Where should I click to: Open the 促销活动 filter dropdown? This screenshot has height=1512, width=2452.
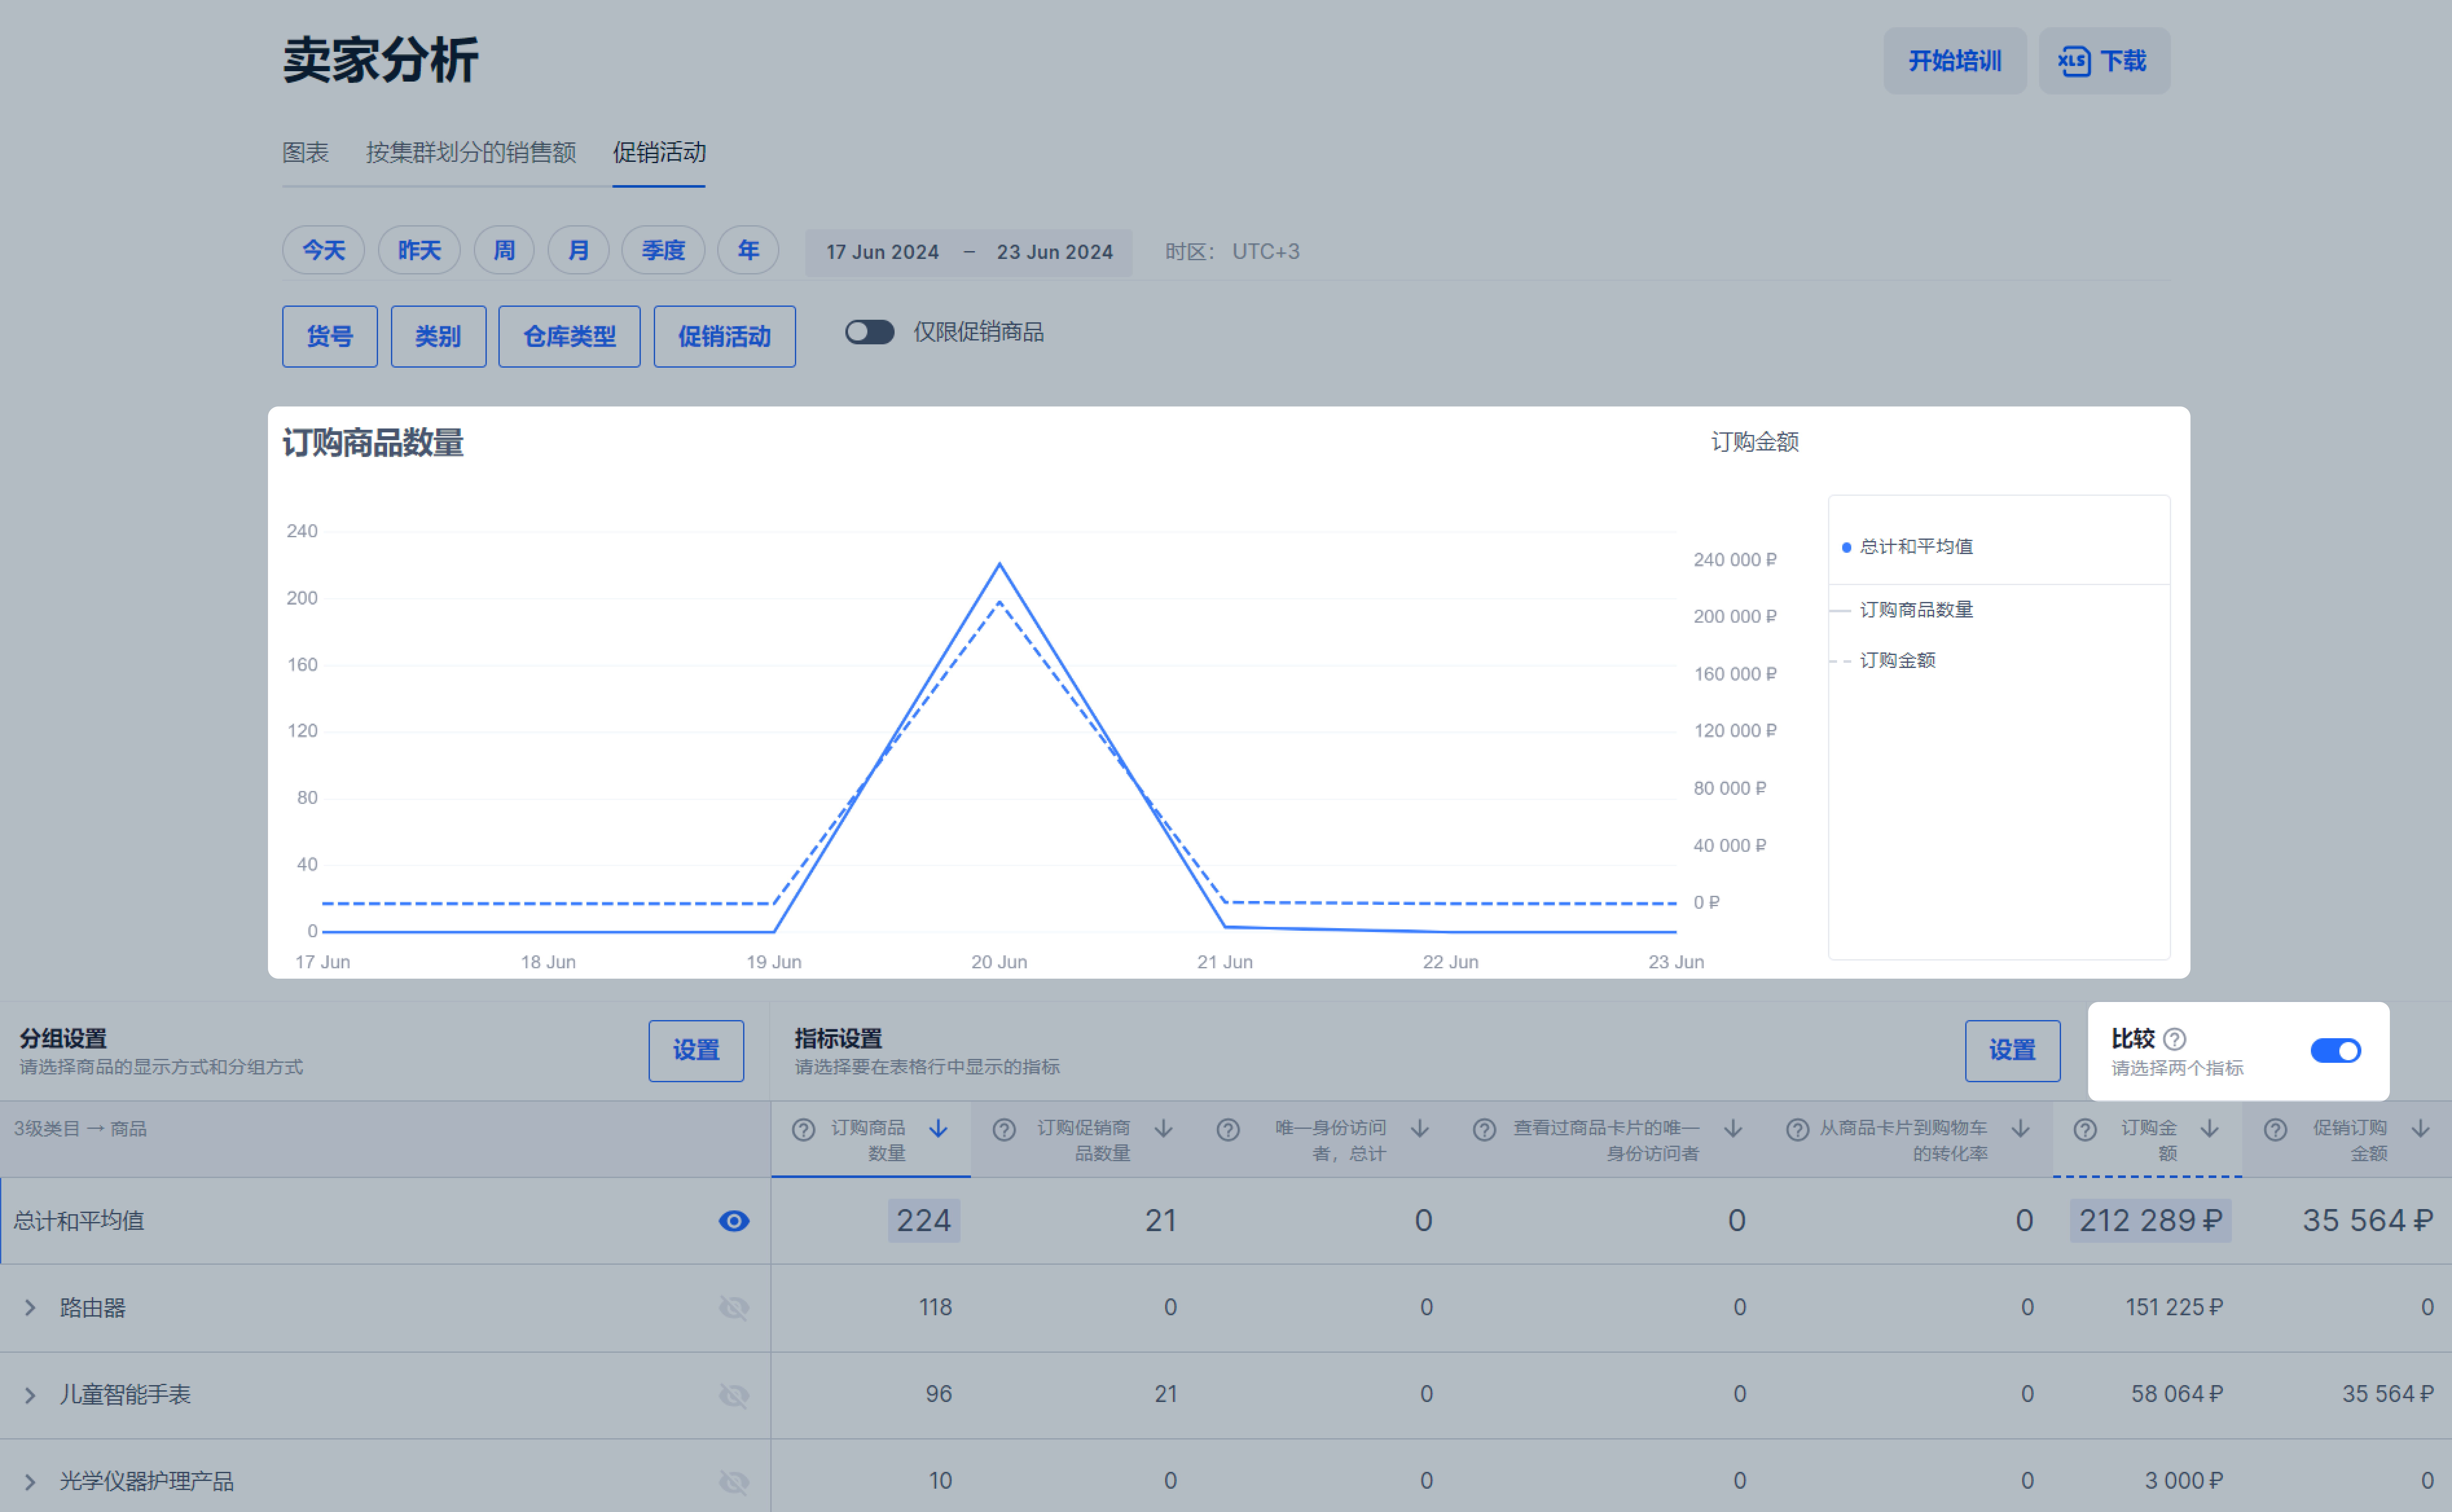click(725, 337)
